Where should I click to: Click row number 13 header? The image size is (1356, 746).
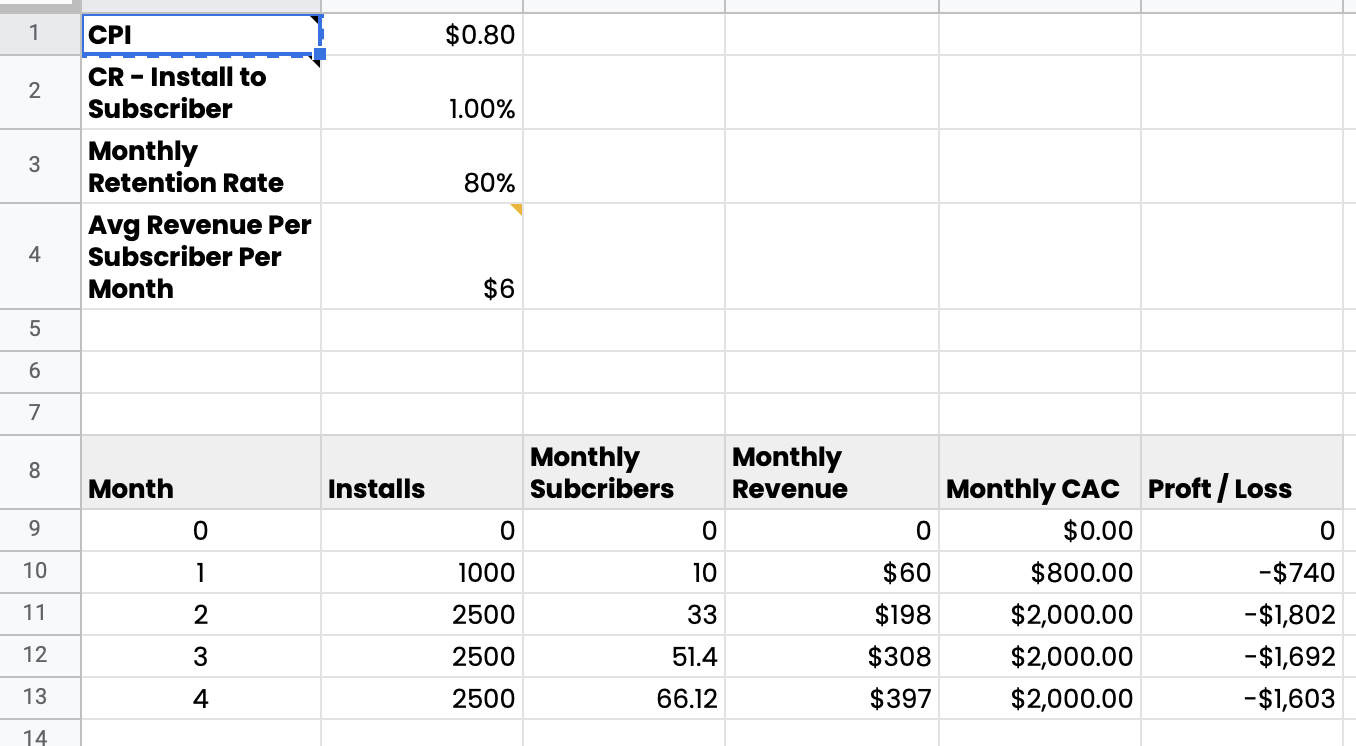[x=34, y=697]
